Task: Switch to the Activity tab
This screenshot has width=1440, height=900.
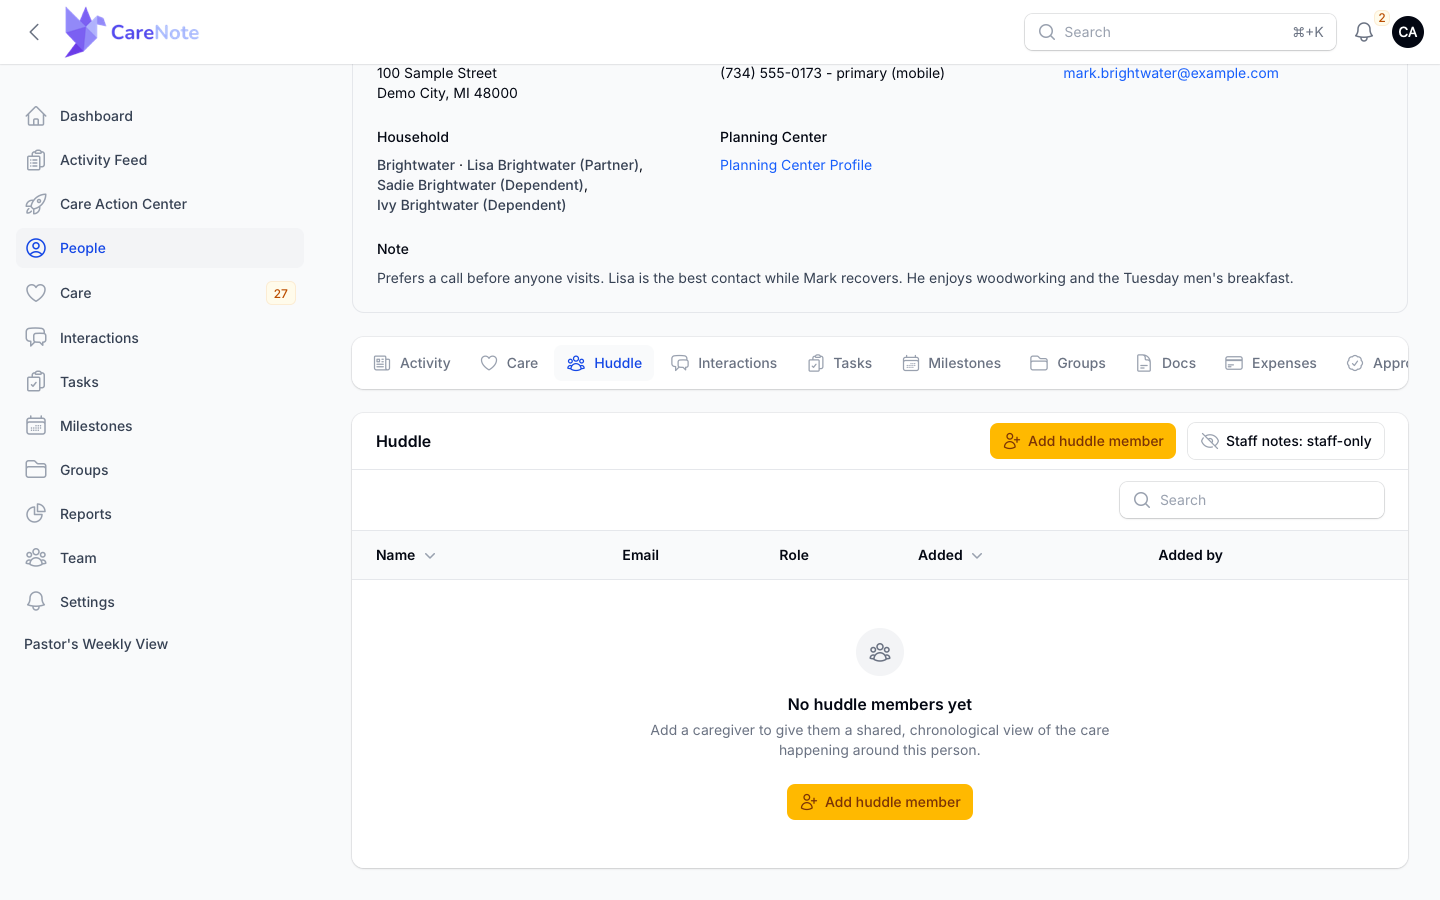Action: 412,363
